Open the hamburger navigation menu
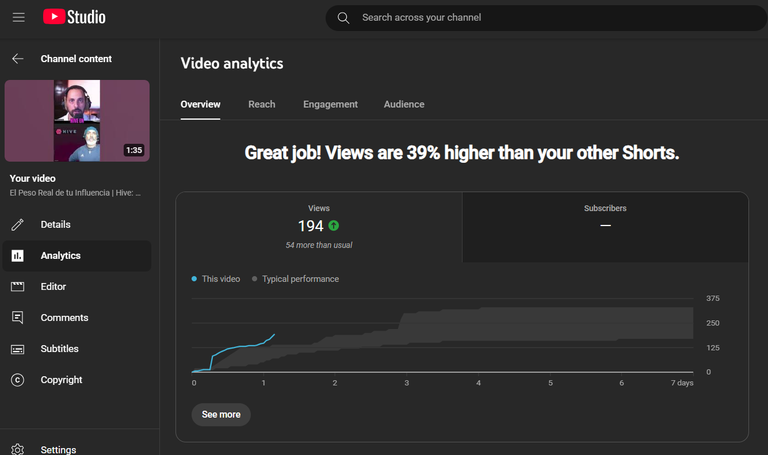Viewport: 768px width, 455px height. 19,18
